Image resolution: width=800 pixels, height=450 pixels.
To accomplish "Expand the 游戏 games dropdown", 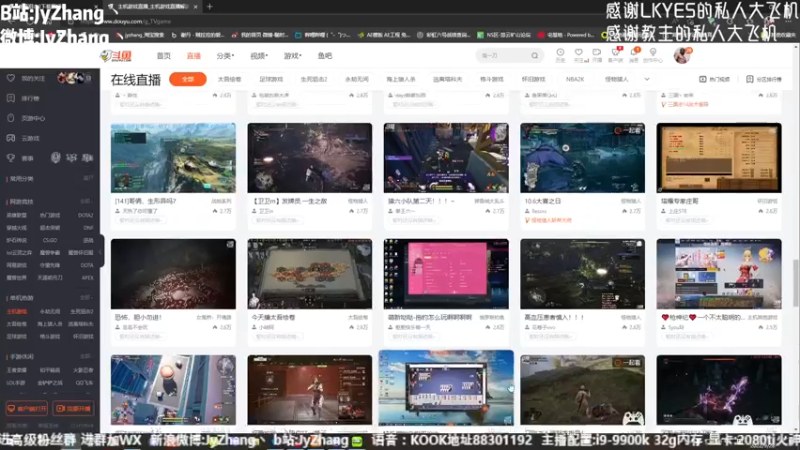I will coord(292,56).
